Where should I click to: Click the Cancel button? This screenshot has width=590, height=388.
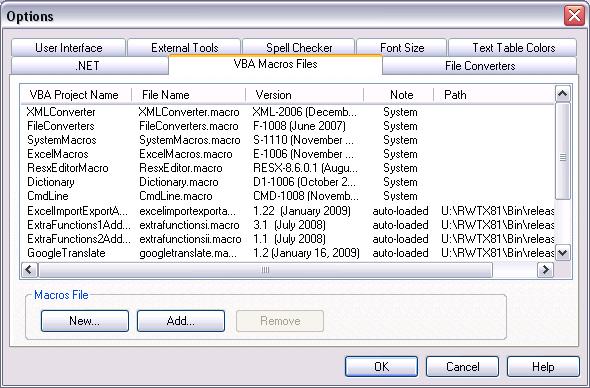462,367
